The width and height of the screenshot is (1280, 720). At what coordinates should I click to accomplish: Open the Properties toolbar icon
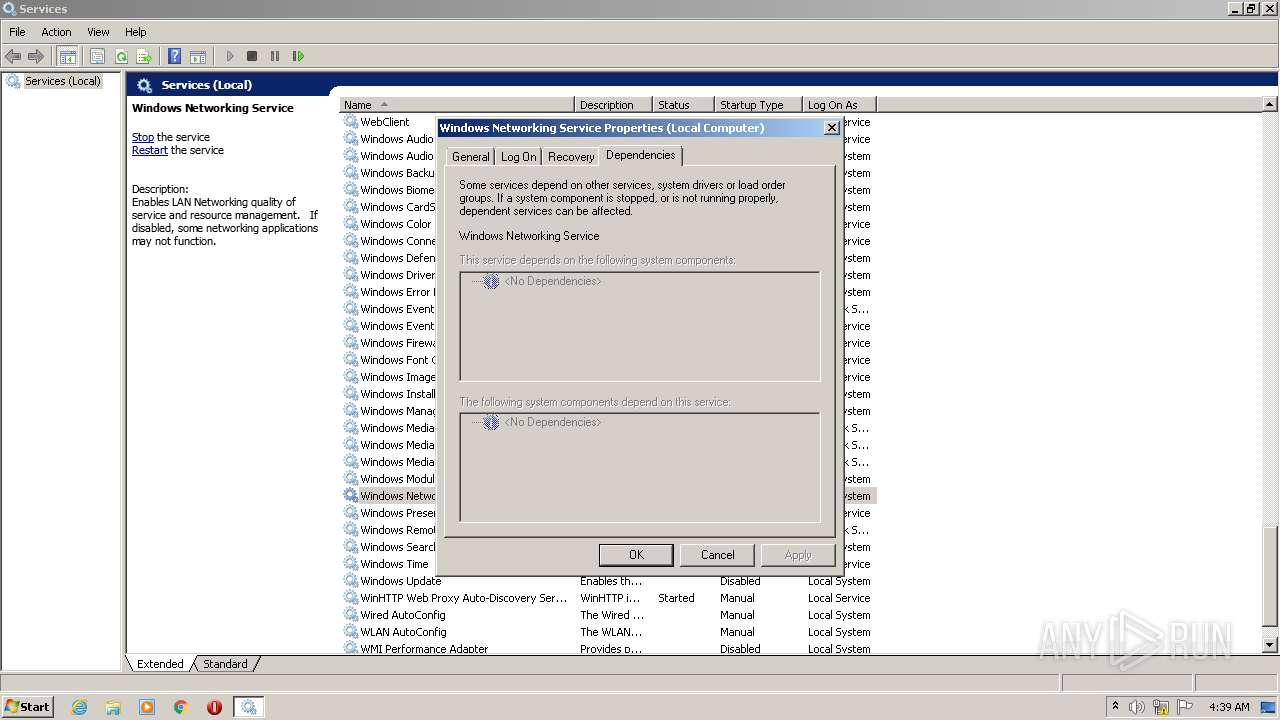coord(98,57)
